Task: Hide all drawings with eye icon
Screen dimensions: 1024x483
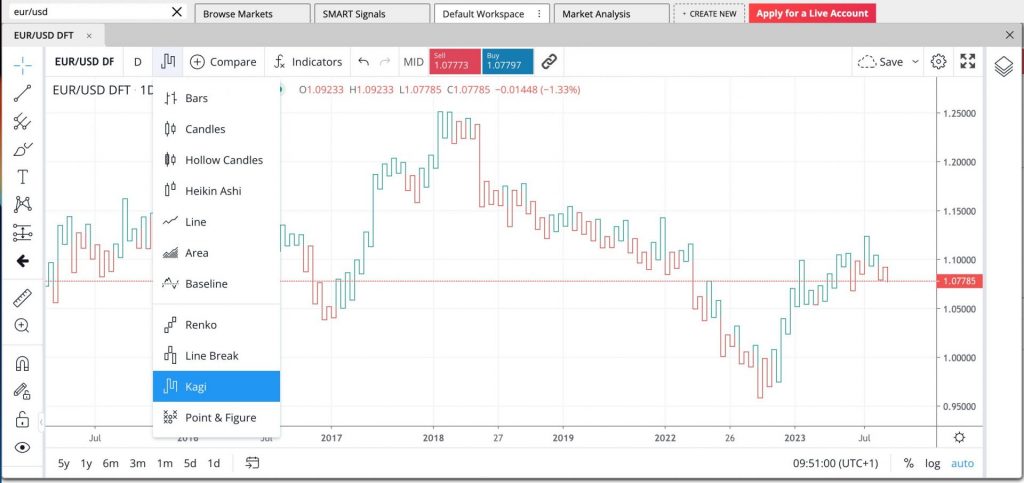Action: (x=23, y=447)
